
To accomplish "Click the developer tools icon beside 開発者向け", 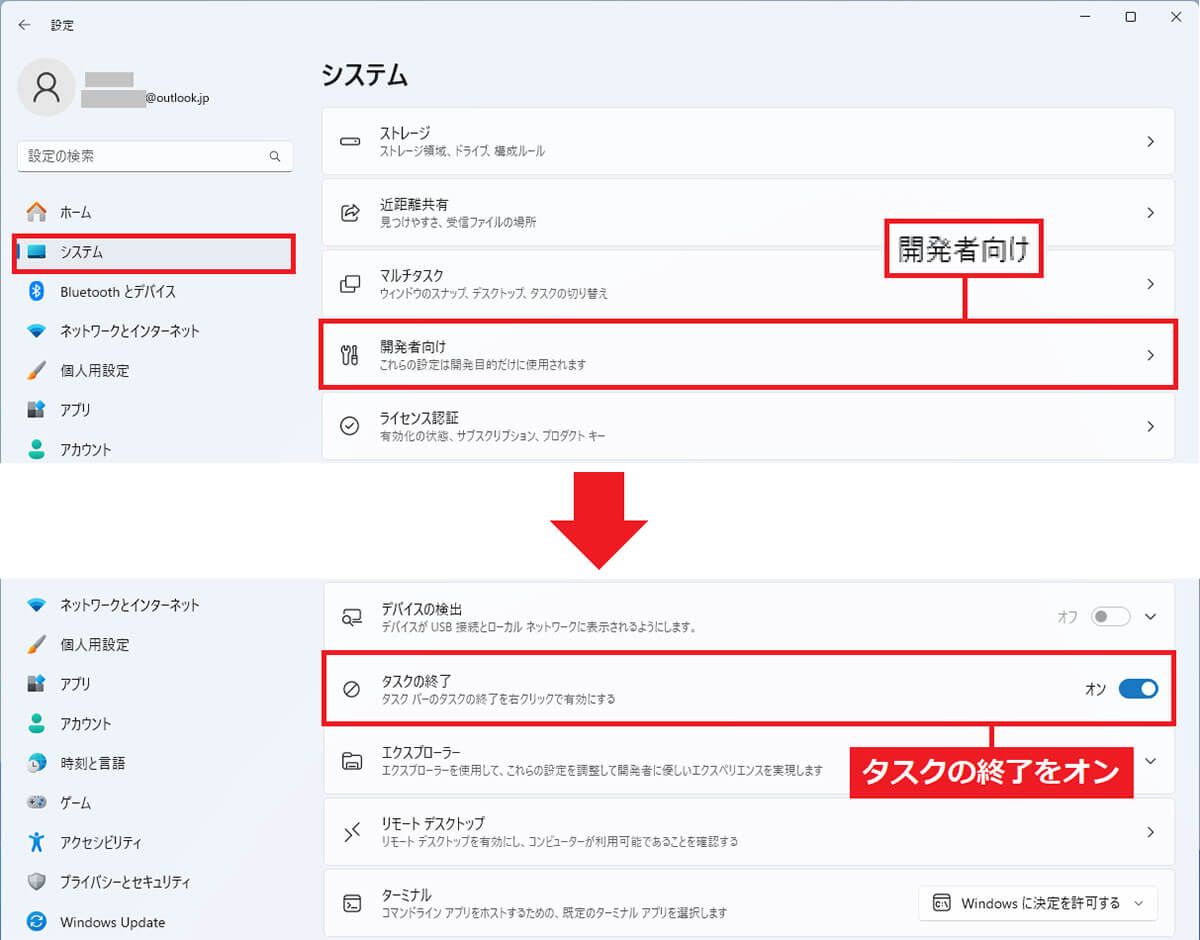I will pyautogui.click(x=350, y=355).
